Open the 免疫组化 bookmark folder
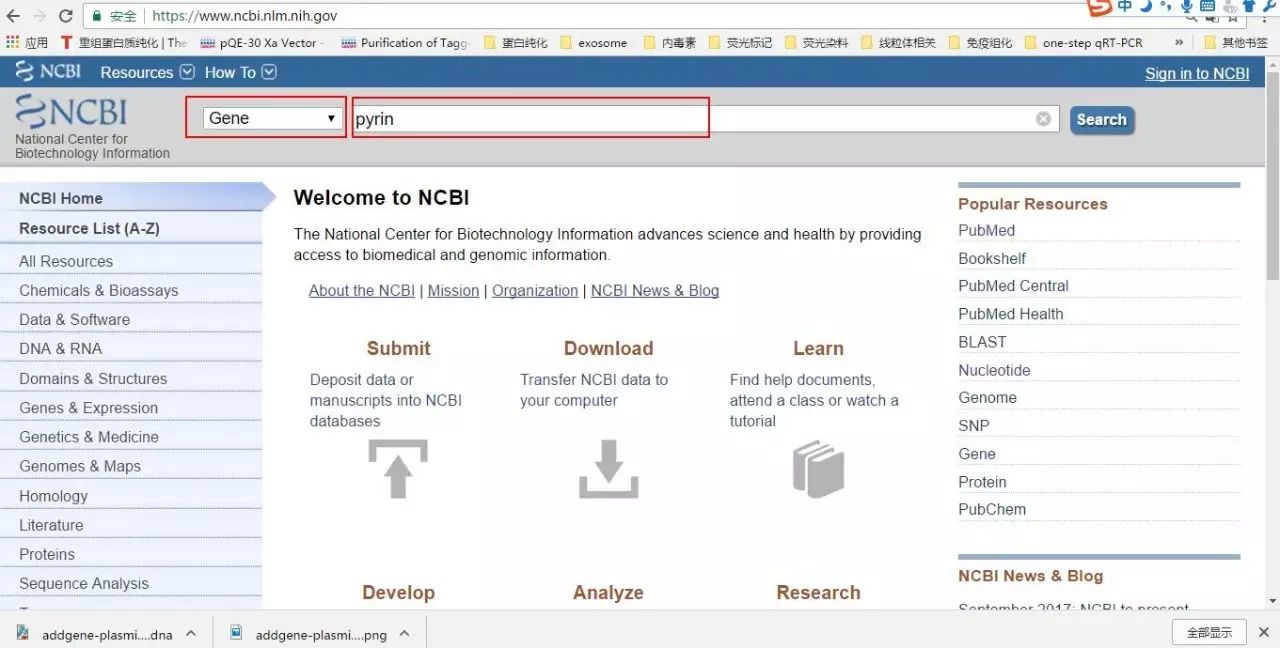The height and width of the screenshot is (648, 1280). pyautogui.click(x=981, y=43)
